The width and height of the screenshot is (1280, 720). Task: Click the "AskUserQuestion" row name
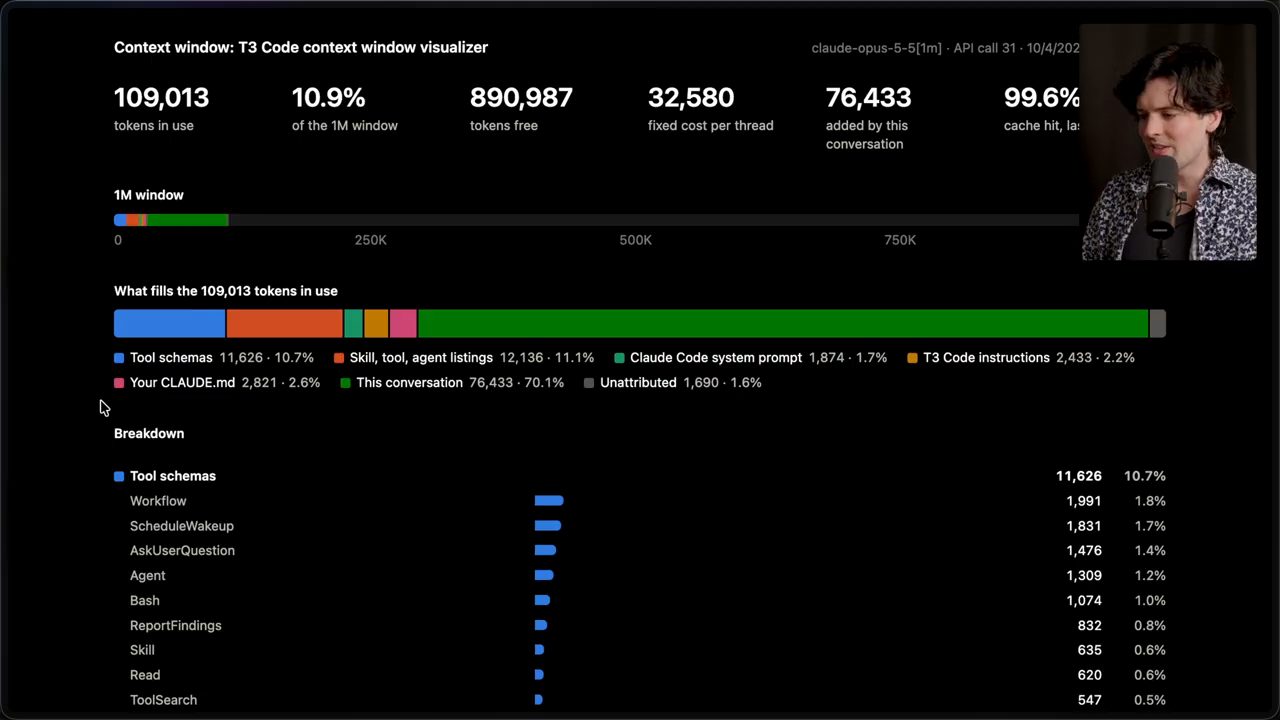pyautogui.click(x=182, y=551)
